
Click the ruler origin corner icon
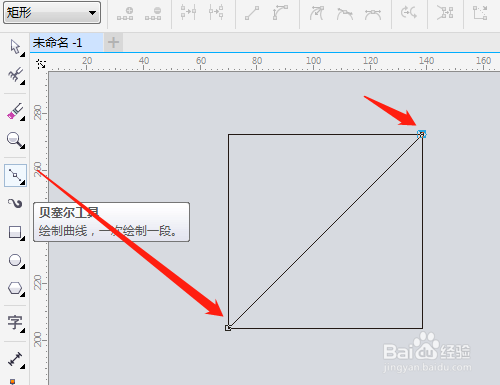(41, 64)
